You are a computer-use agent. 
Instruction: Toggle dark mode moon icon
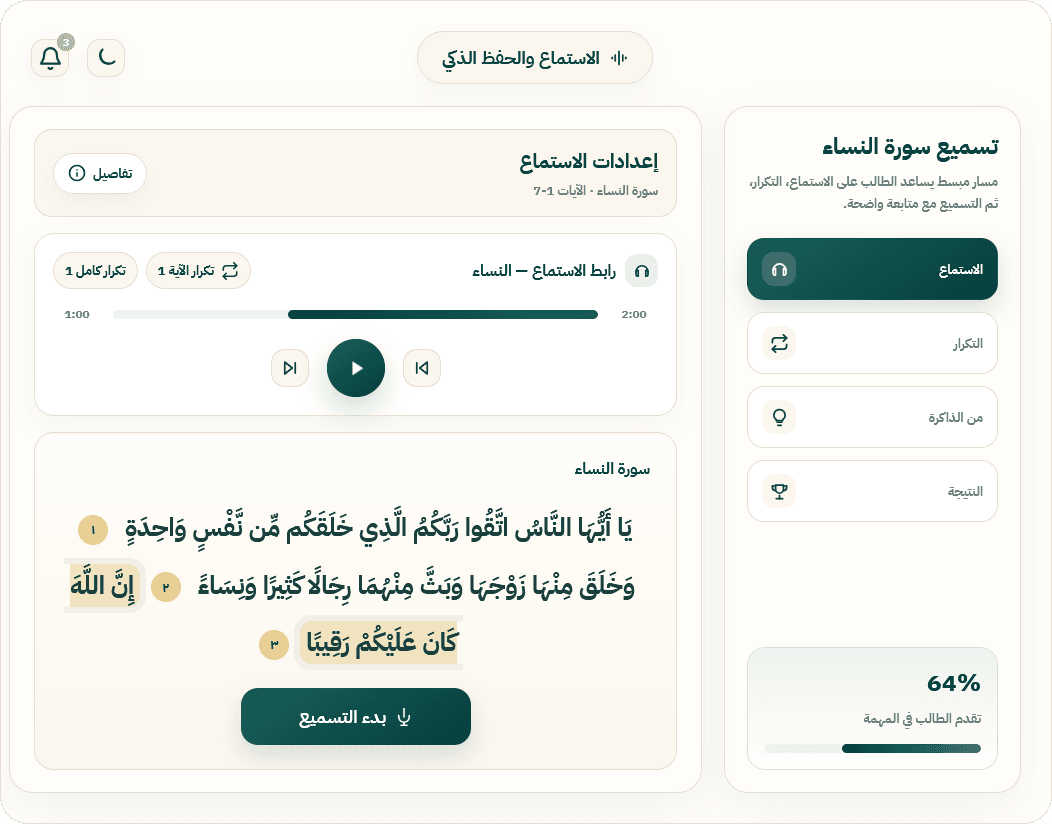pos(106,58)
